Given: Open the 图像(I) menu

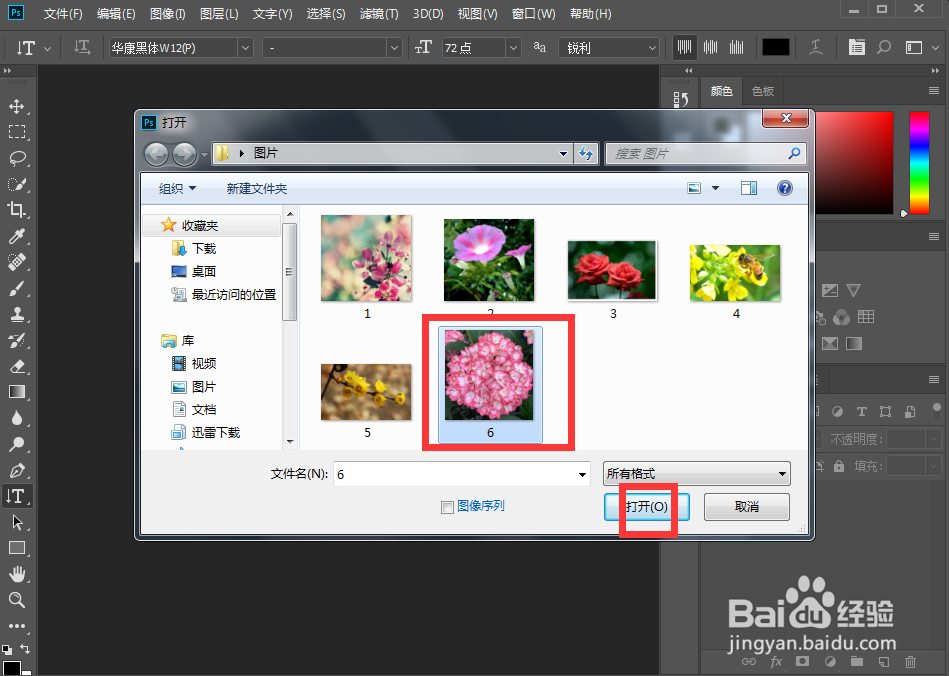Looking at the screenshot, I should (x=168, y=13).
